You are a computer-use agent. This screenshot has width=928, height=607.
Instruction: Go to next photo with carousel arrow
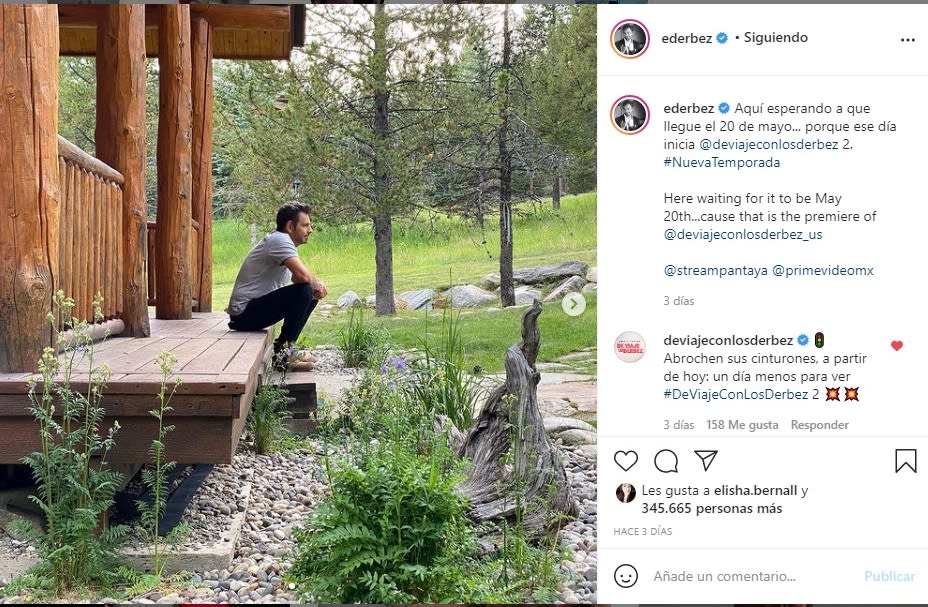pyautogui.click(x=573, y=304)
